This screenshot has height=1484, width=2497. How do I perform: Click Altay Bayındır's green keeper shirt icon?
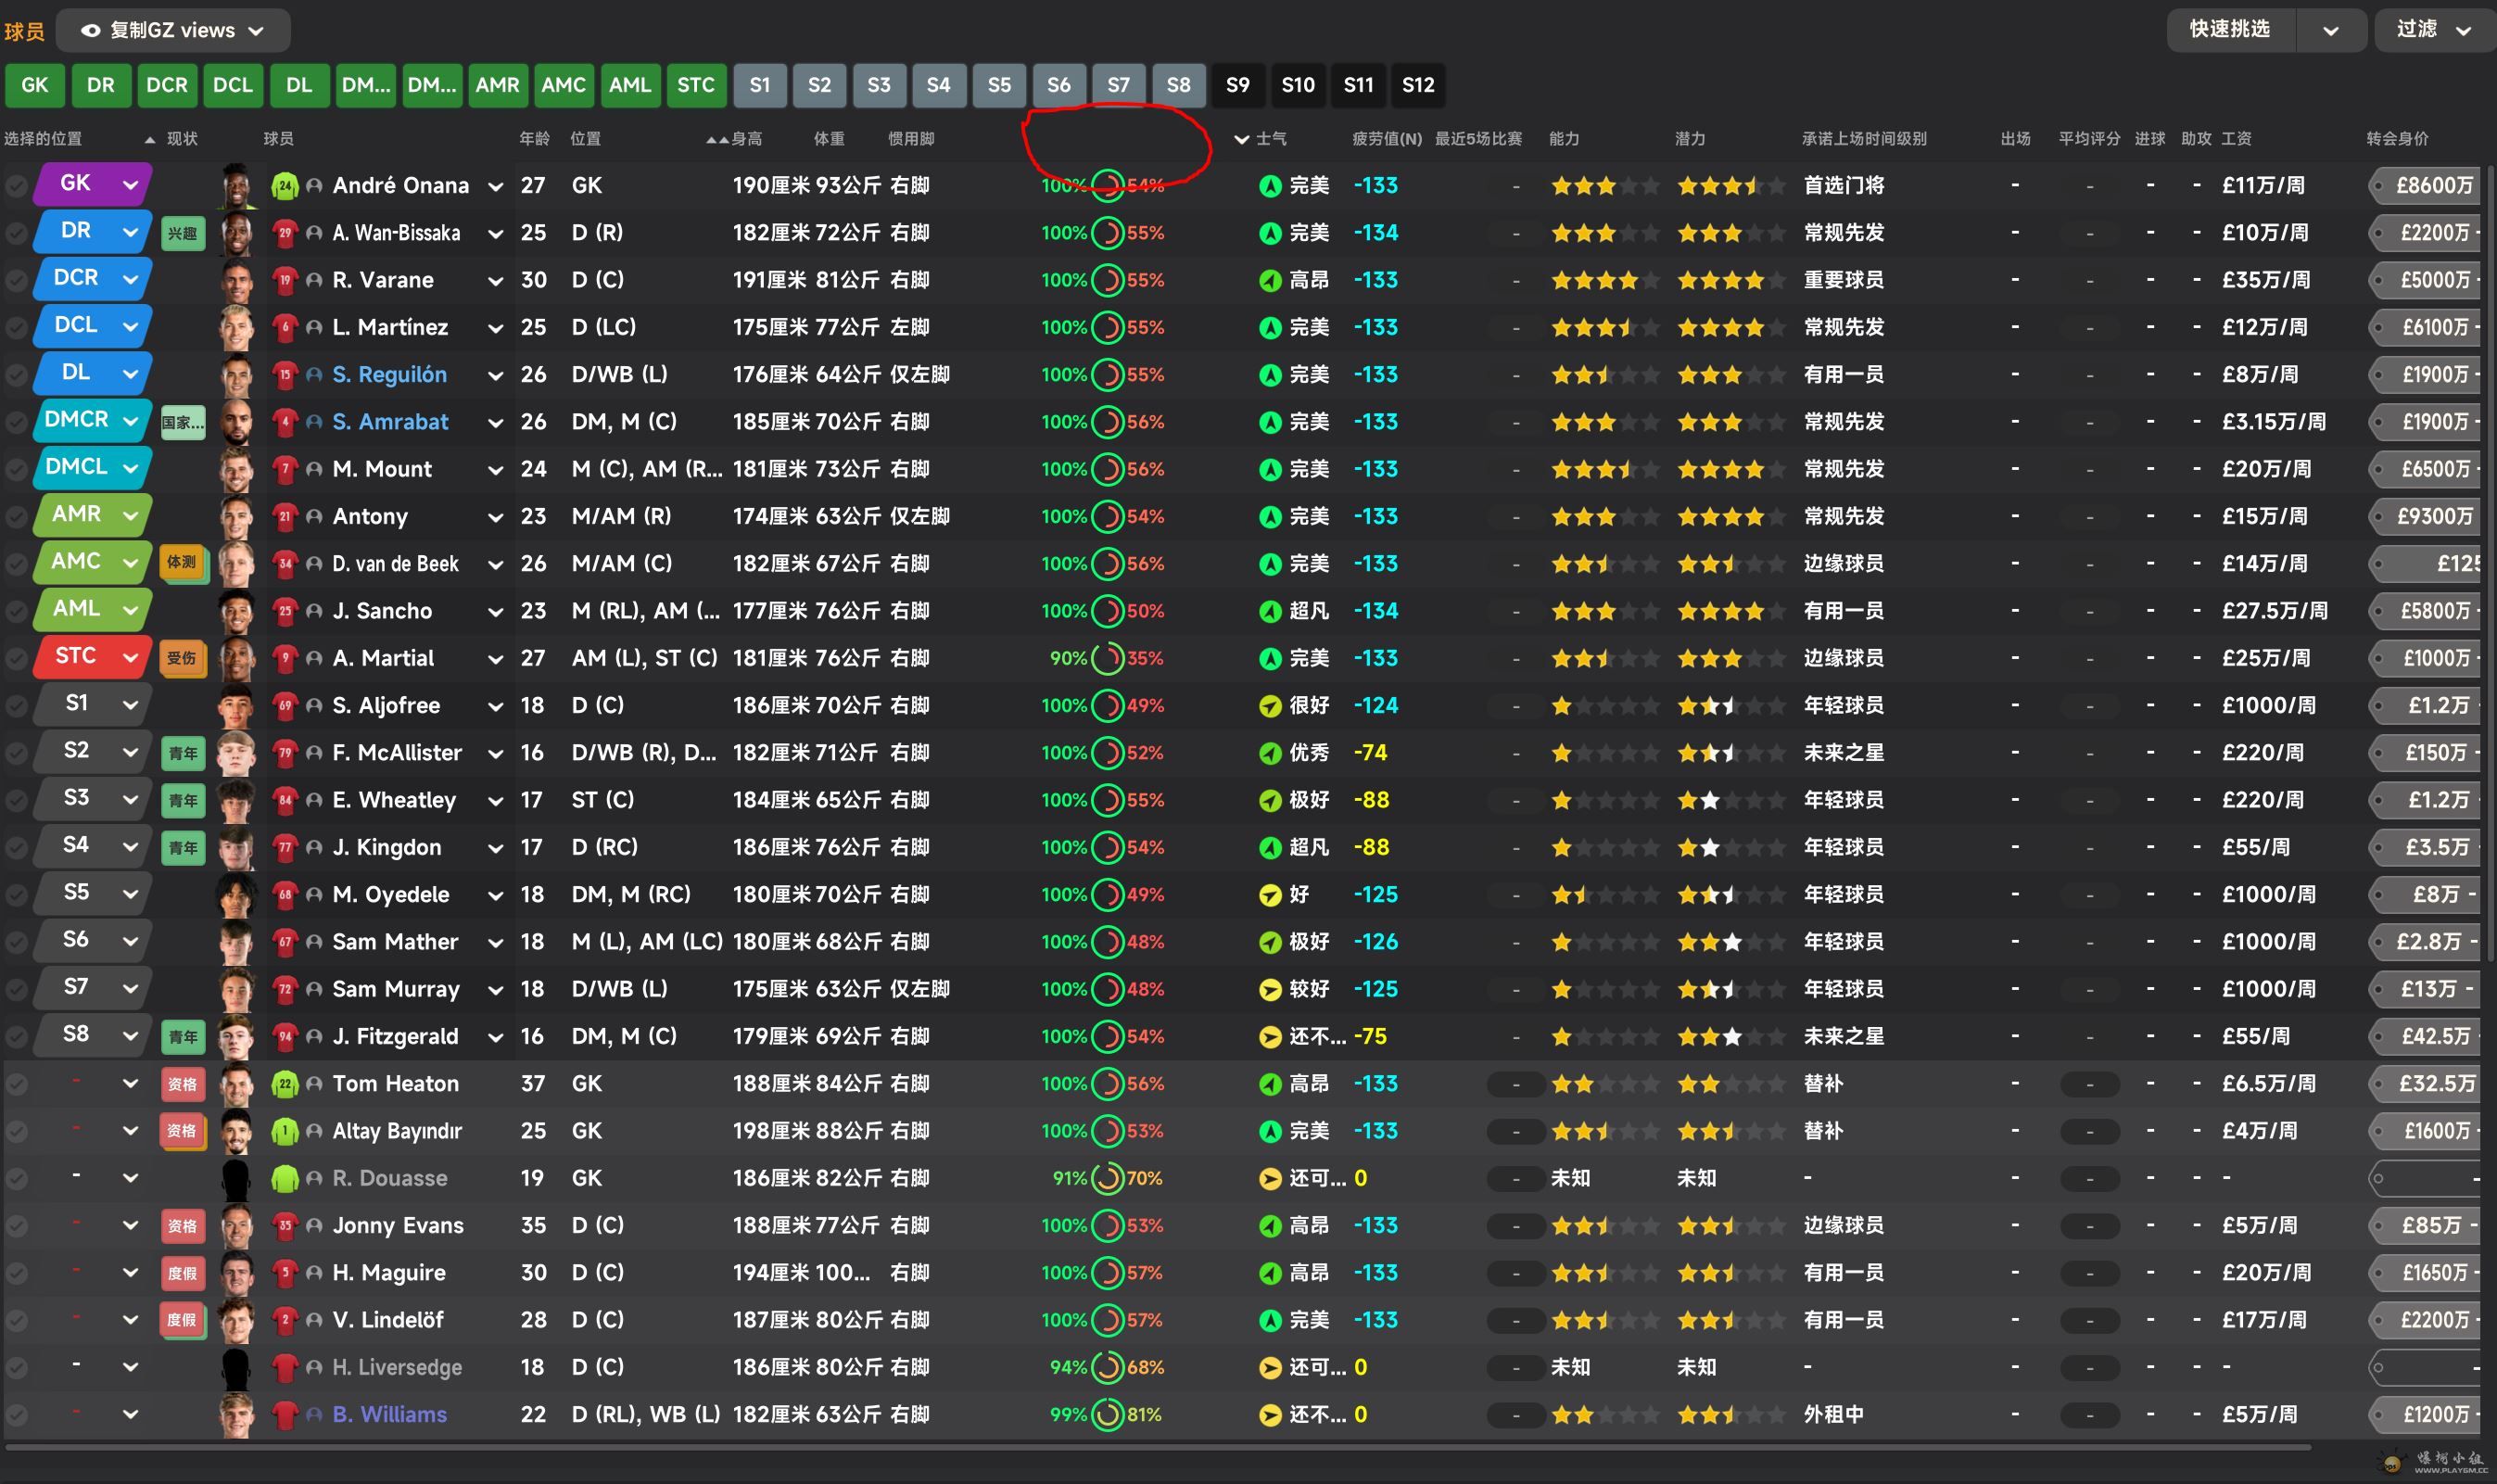(285, 1131)
